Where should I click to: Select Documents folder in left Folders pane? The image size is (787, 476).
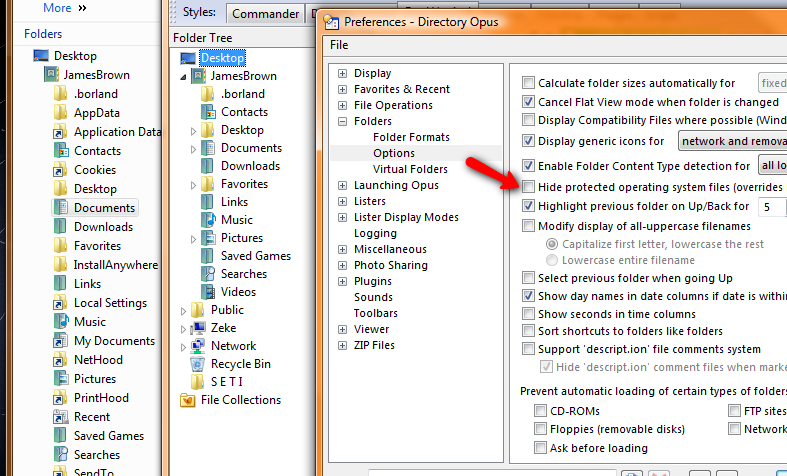(x=104, y=208)
